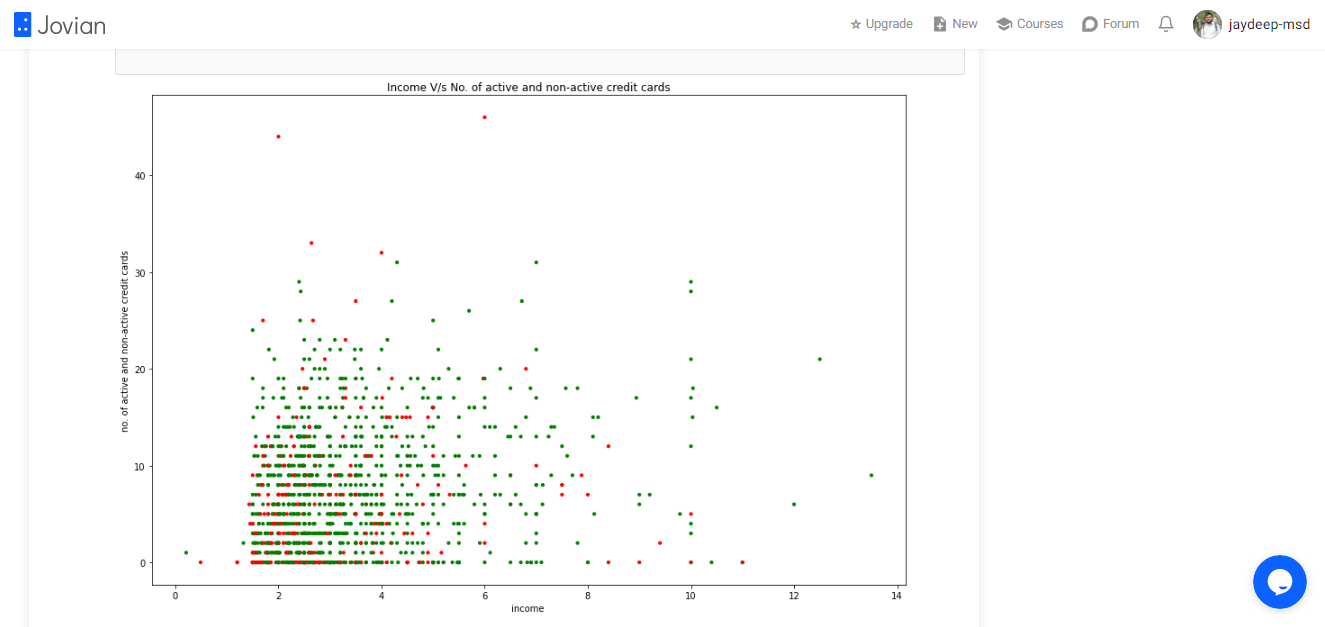Open the jaydeep-msd account menu
Screen dimensions: 1325x627
coord(1269,24)
